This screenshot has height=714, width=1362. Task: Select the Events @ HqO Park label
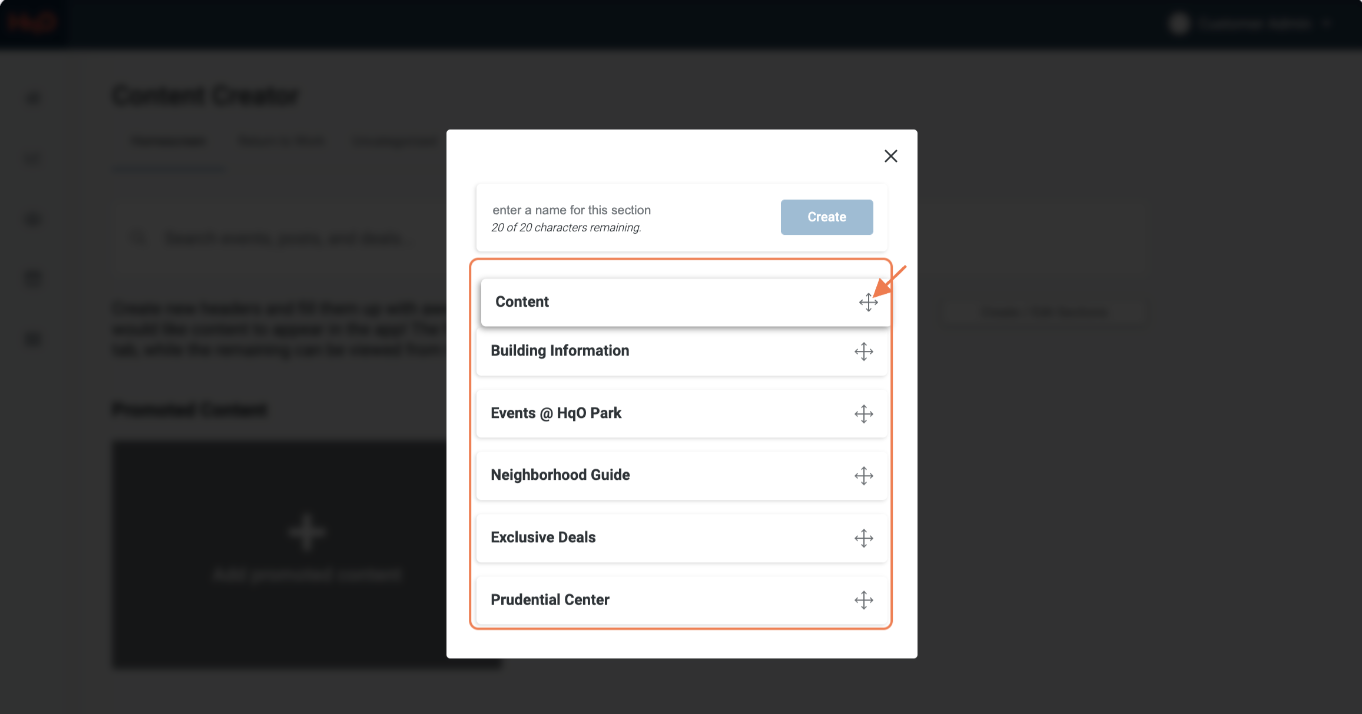(556, 413)
